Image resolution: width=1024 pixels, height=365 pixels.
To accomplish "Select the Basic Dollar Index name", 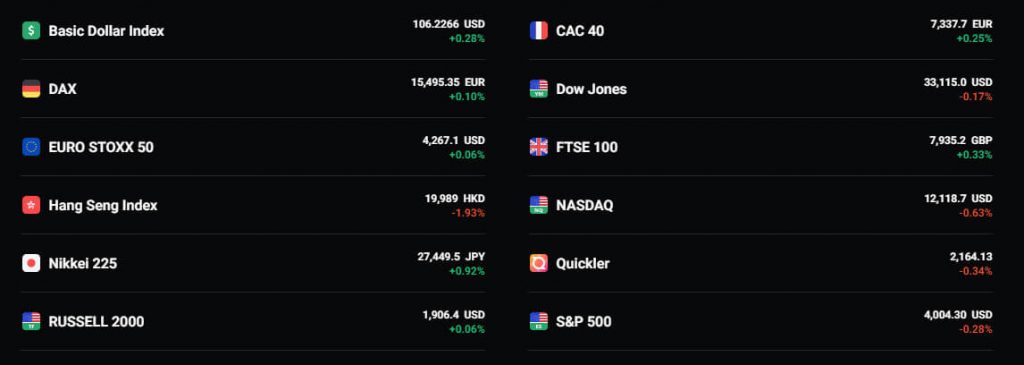I will (106, 31).
